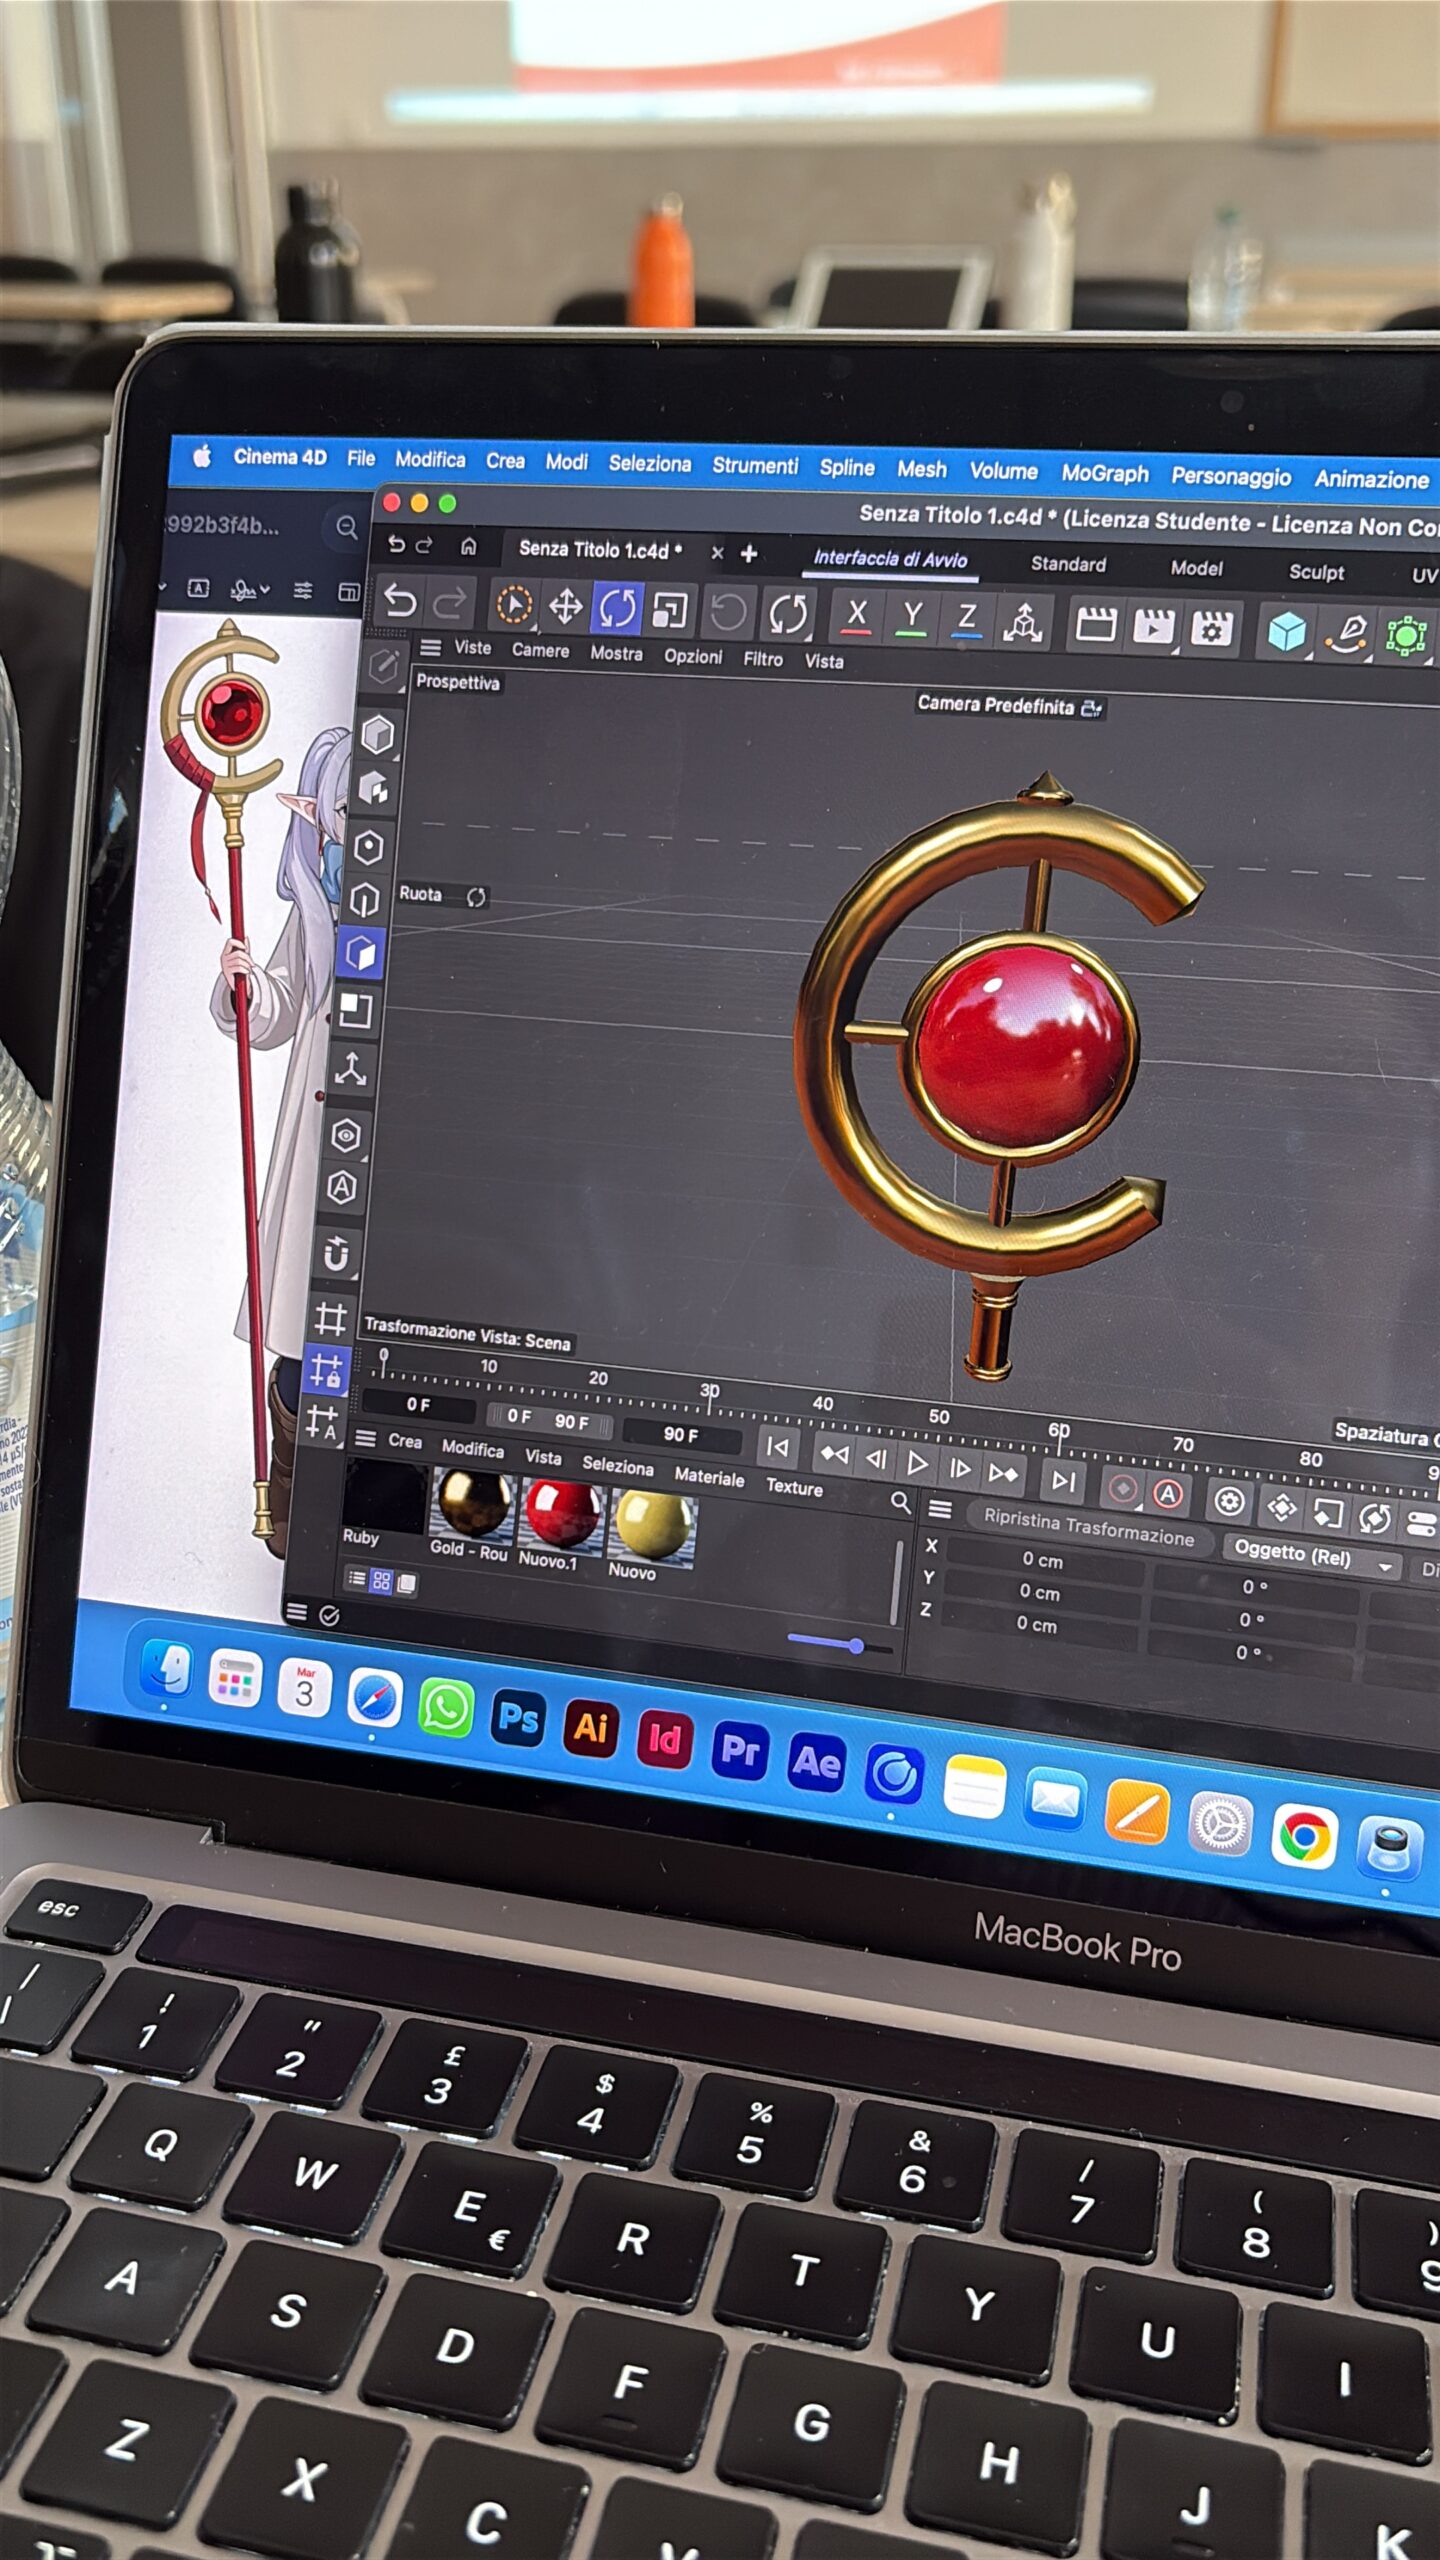Click the Camera Predefinita label
The image size is (1440, 2560).
point(1009,705)
